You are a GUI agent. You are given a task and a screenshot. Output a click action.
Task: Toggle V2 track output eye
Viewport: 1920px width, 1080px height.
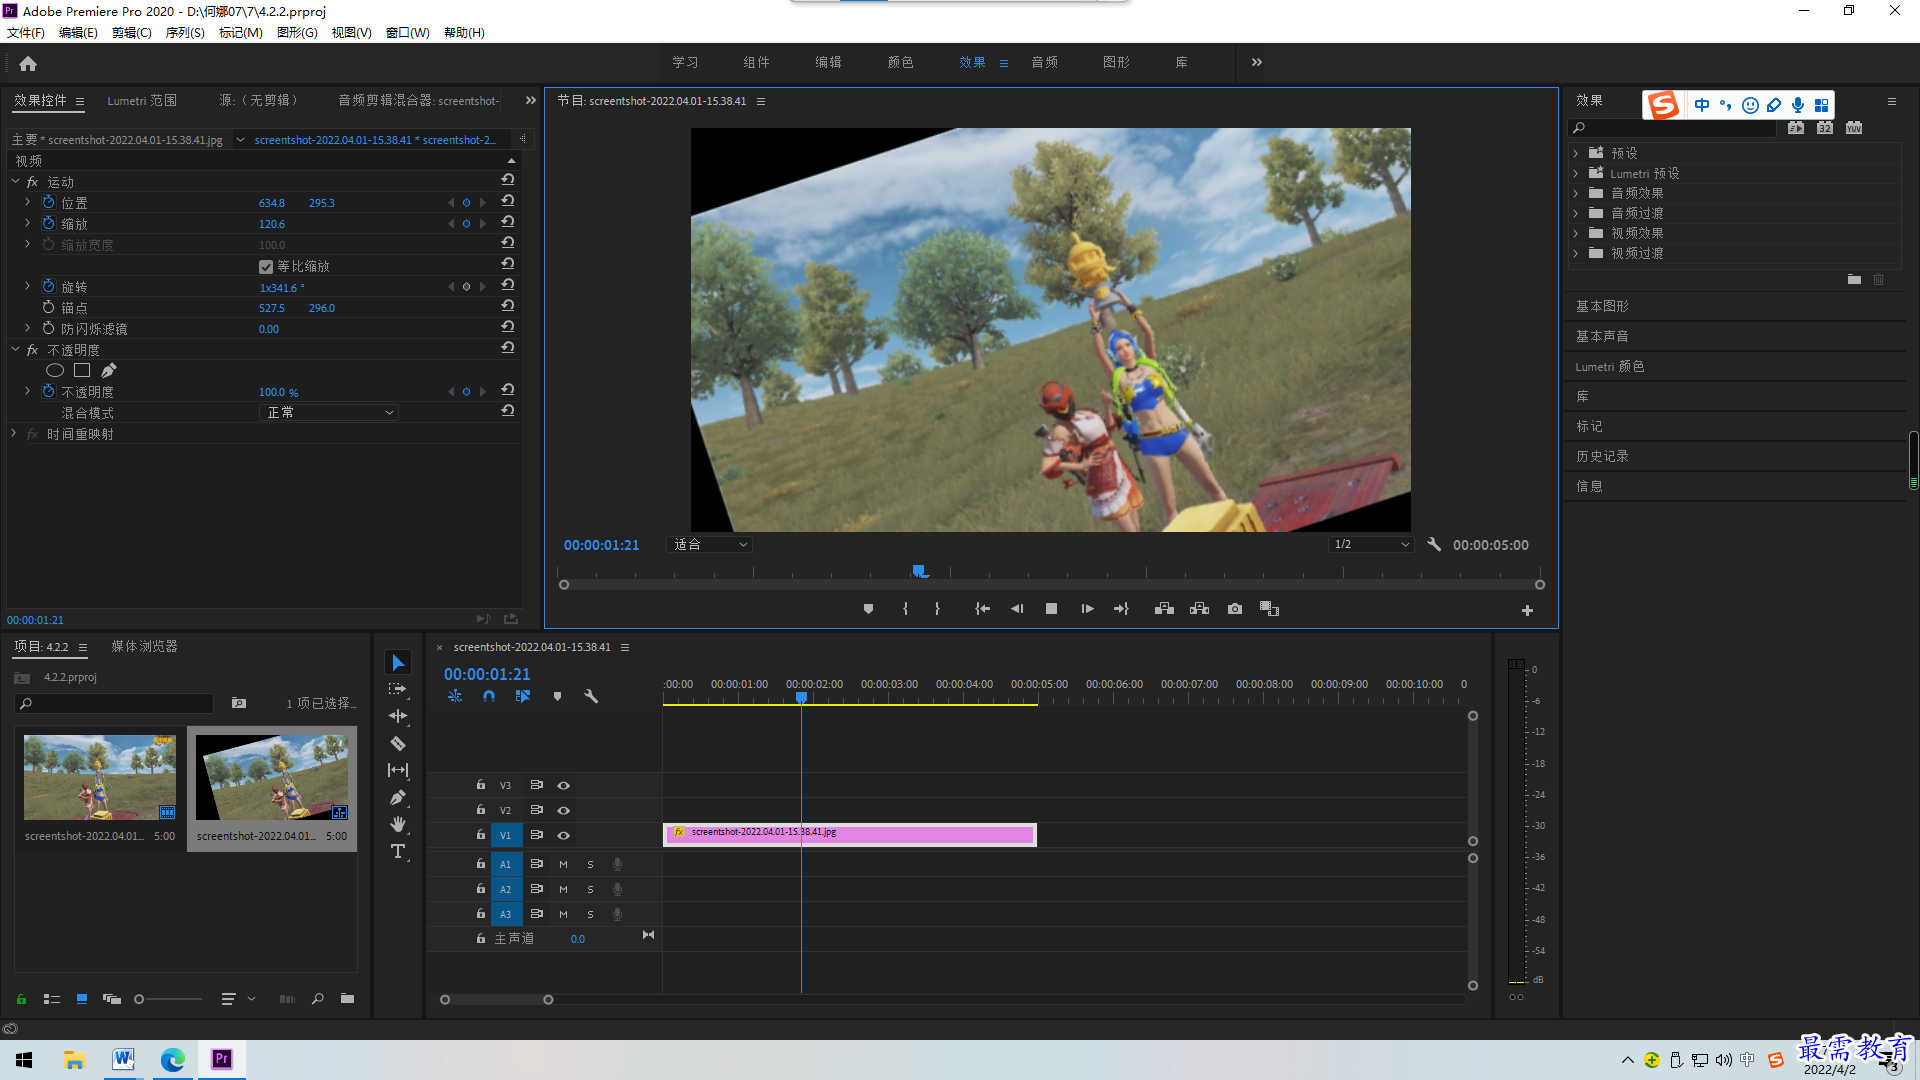pos(564,810)
